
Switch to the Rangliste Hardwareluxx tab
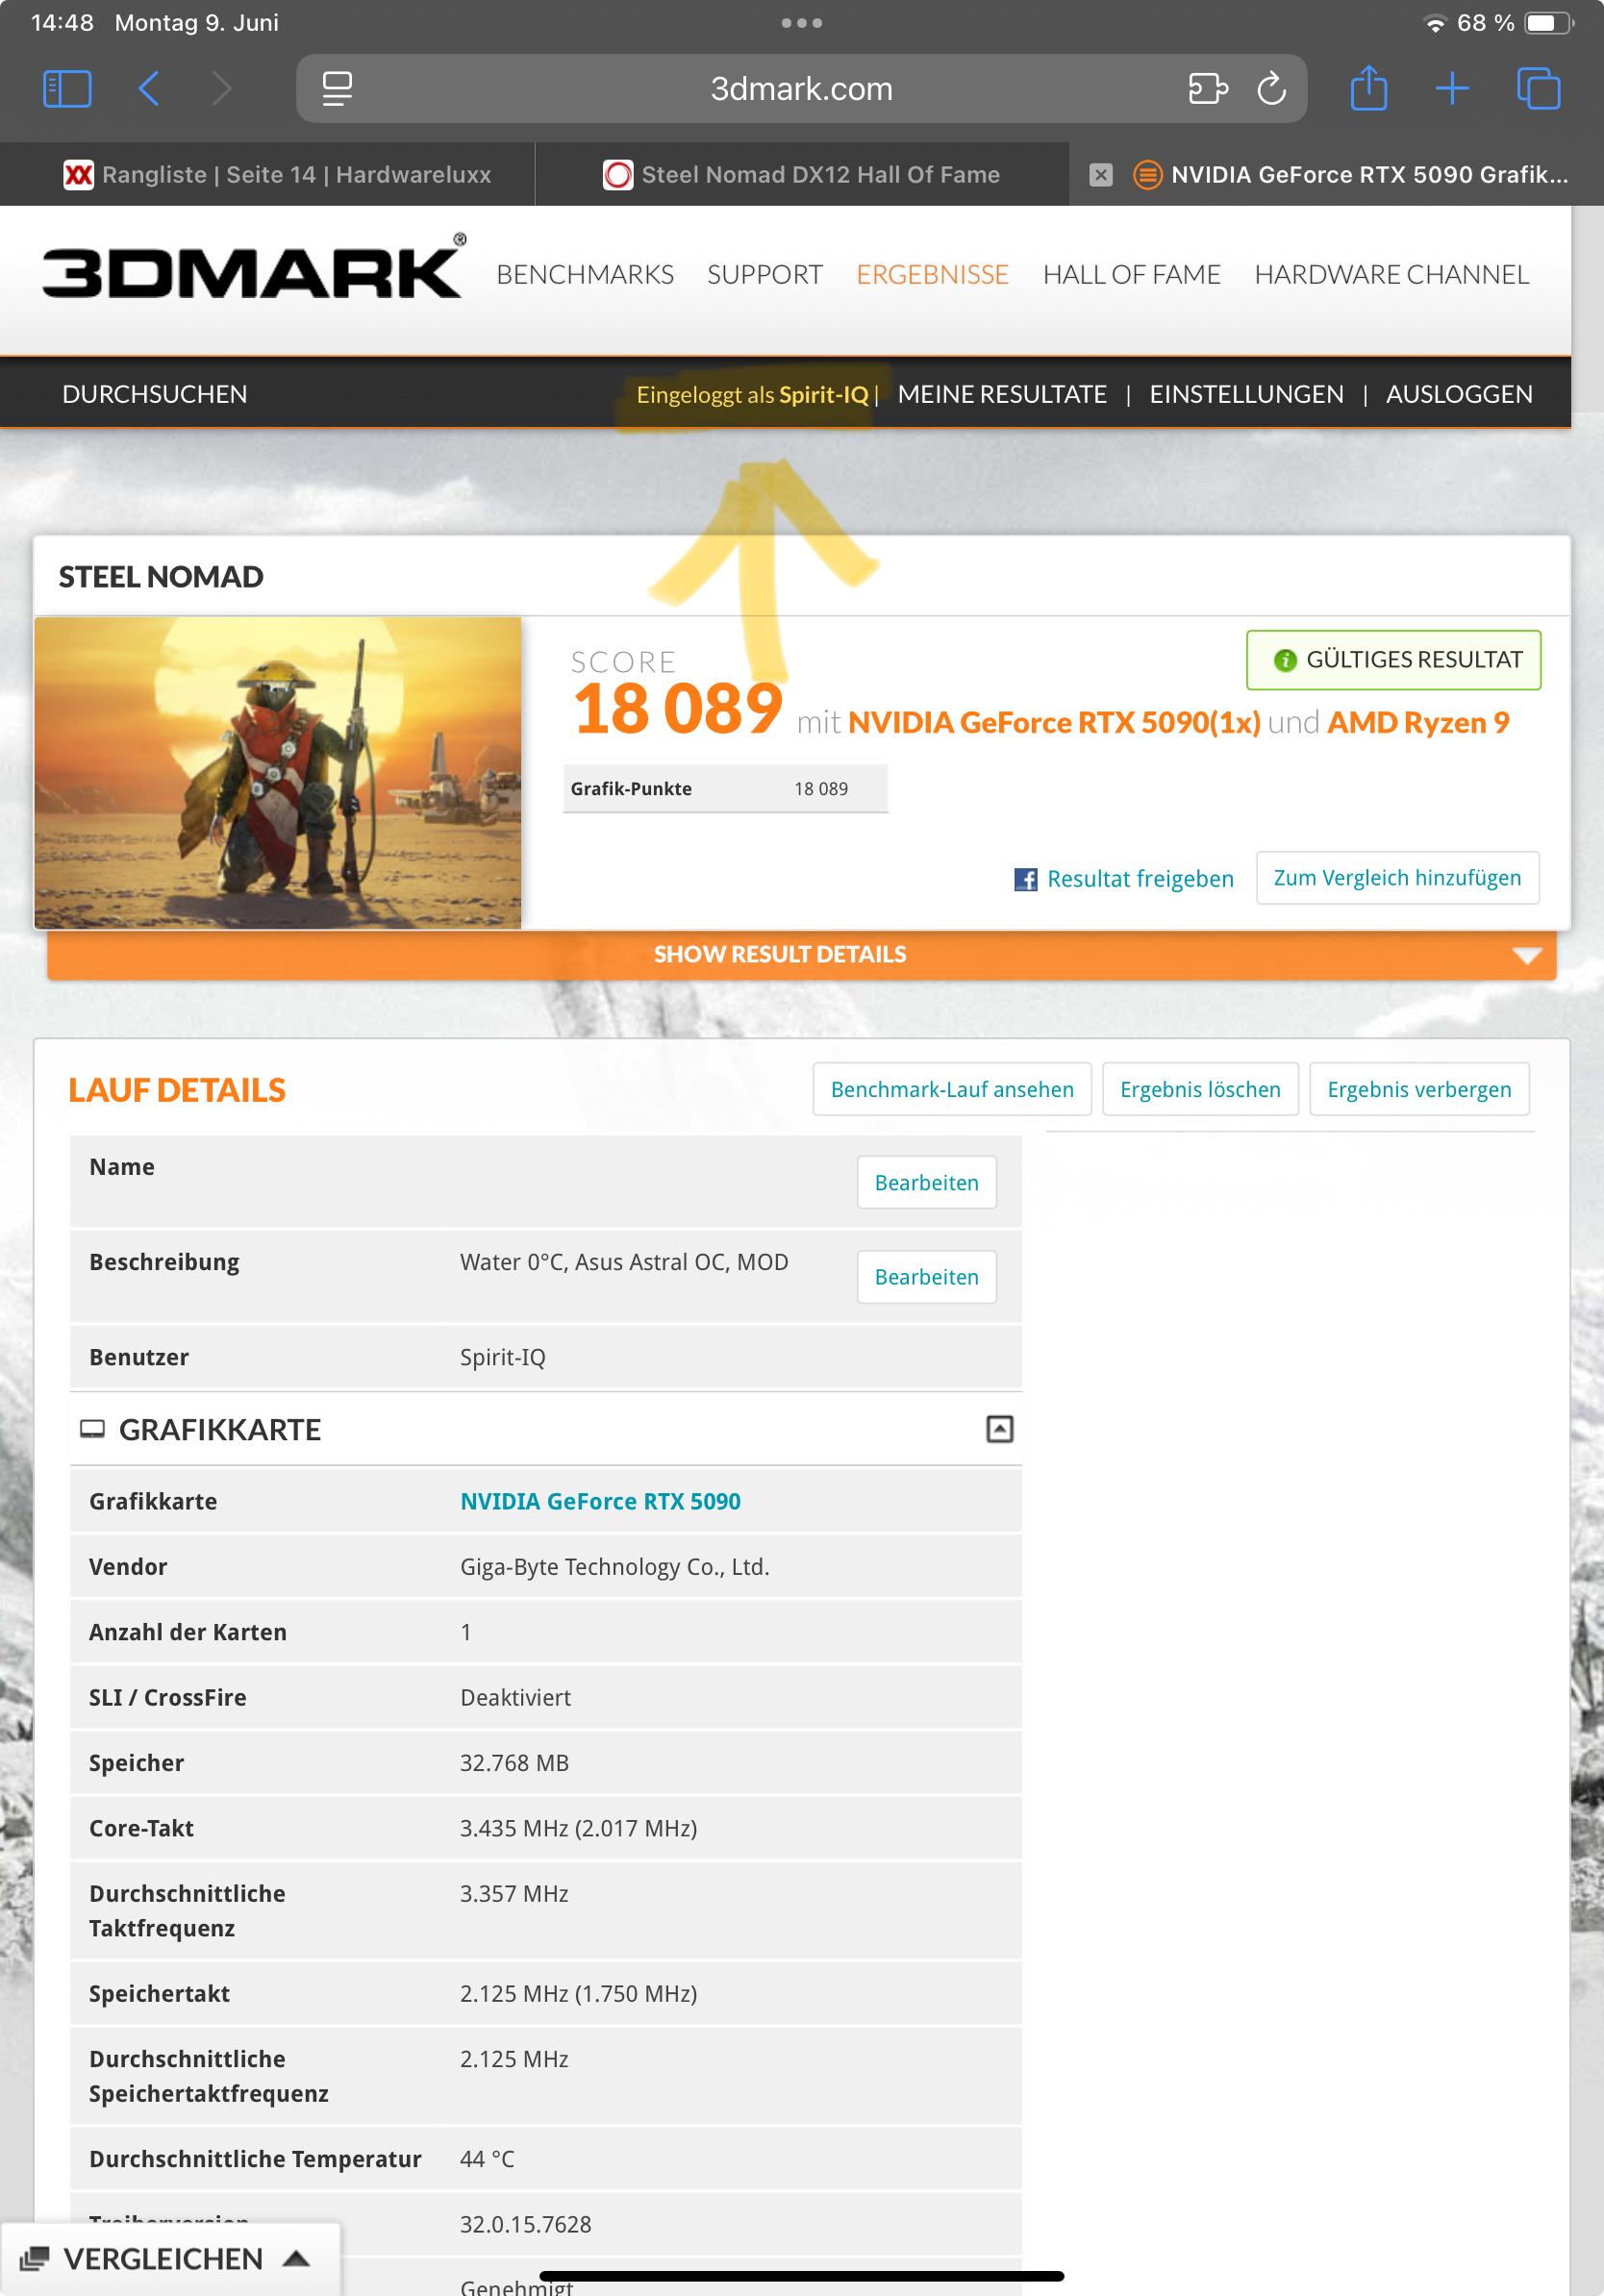[x=267, y=174]
